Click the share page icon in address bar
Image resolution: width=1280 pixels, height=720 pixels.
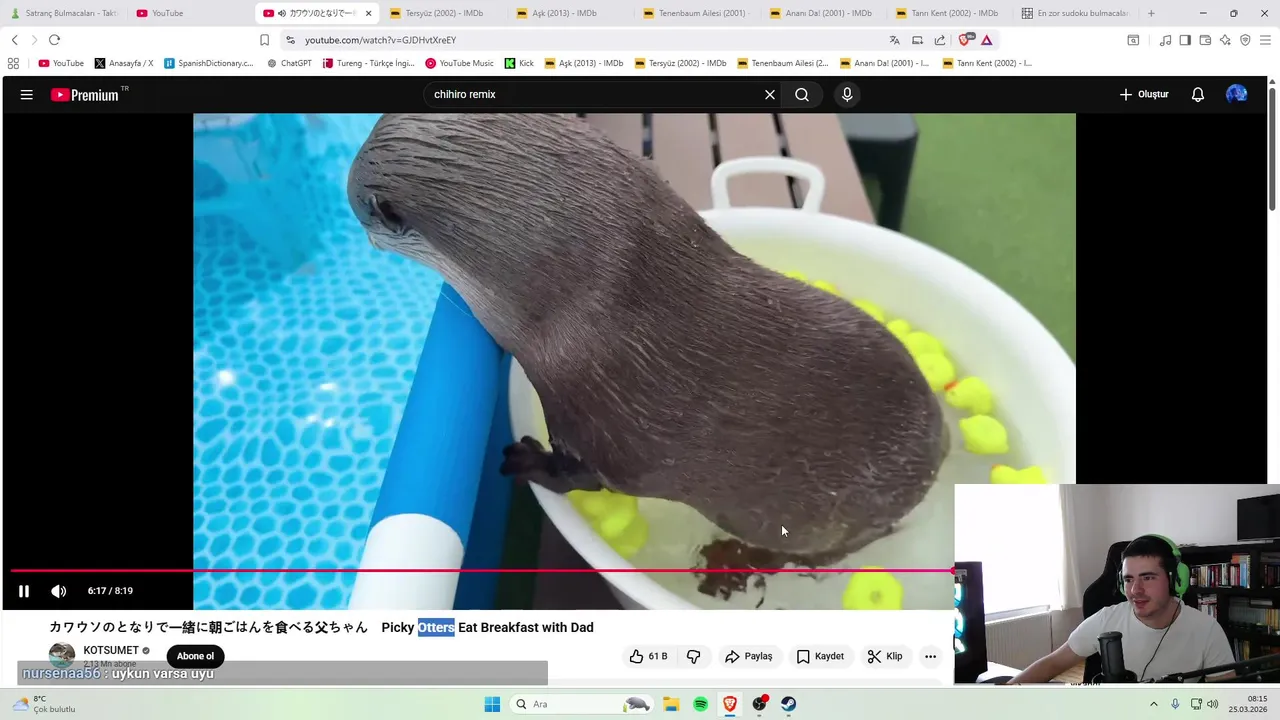point(940,40)
